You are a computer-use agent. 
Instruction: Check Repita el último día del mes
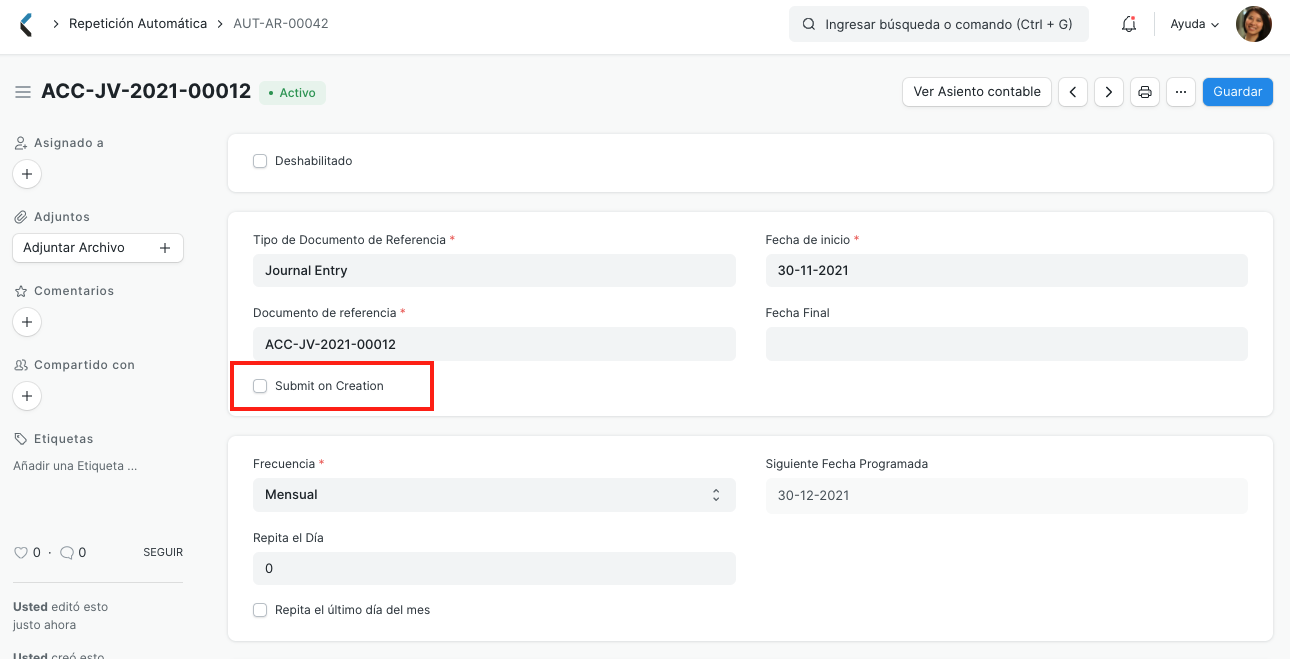(x=260, y=610)
